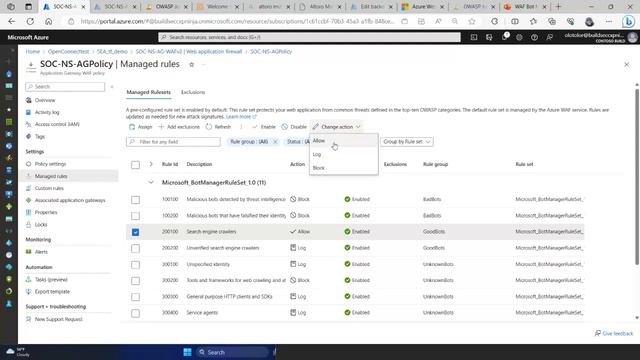Open Activity log in the resource menu
Image resolution: width=640 pixels, height=360 pixels.
[x=47, y=112]
